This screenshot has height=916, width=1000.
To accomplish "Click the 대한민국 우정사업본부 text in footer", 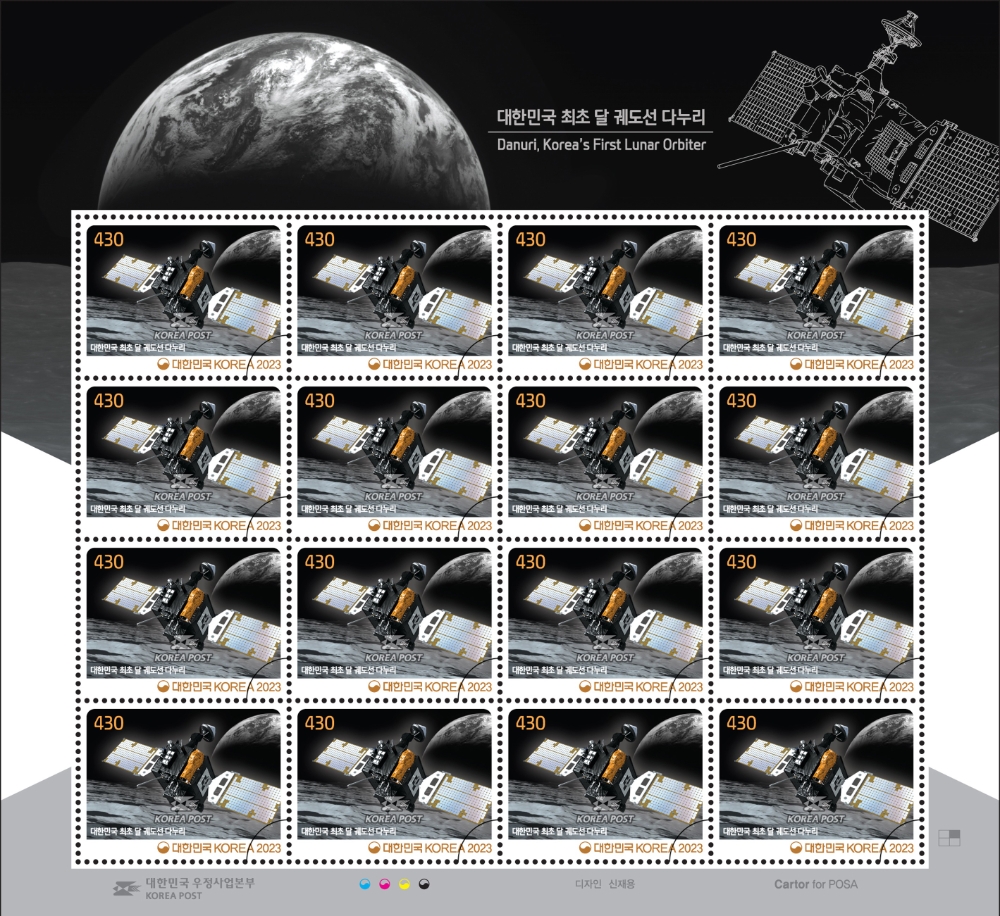I will pyautogui.click(x=200, y=883).
